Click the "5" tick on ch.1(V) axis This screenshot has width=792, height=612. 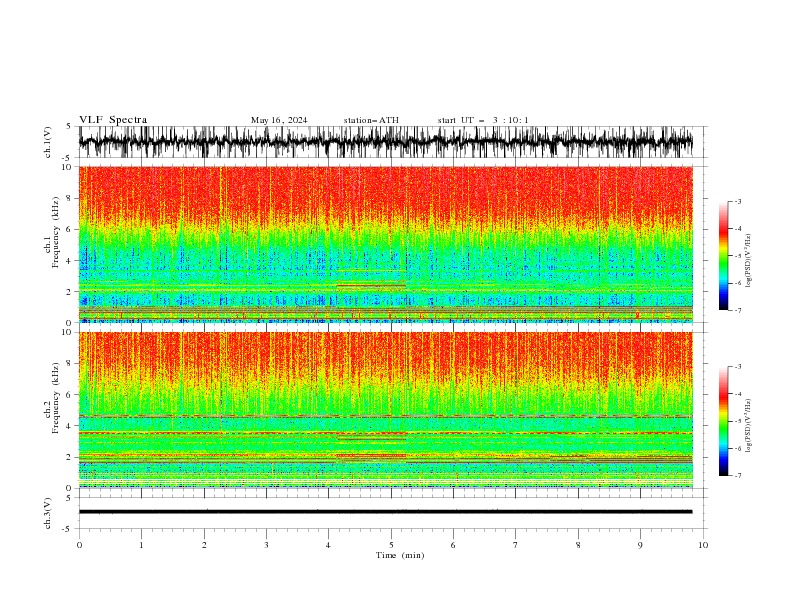click(69, 127)
